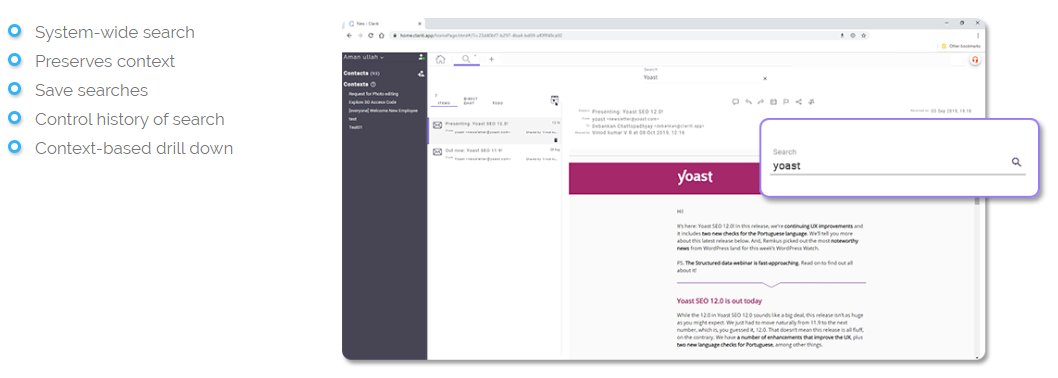Open 'Presenting: Yoast SEO 12.0!' email result
The width and height of the screenshot is (1058, 378).
click(x=495, y=131)
